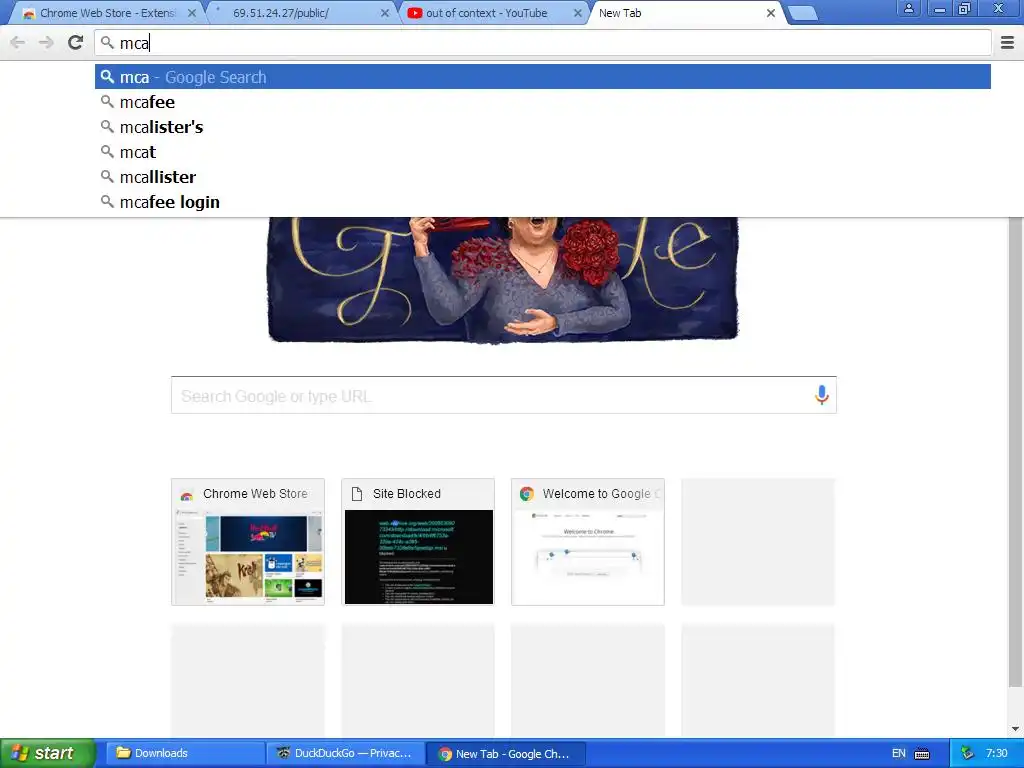Close the out of context YouTube tab
The height and width of the screenshot is (768, 1024).
(x=578, y=13)
